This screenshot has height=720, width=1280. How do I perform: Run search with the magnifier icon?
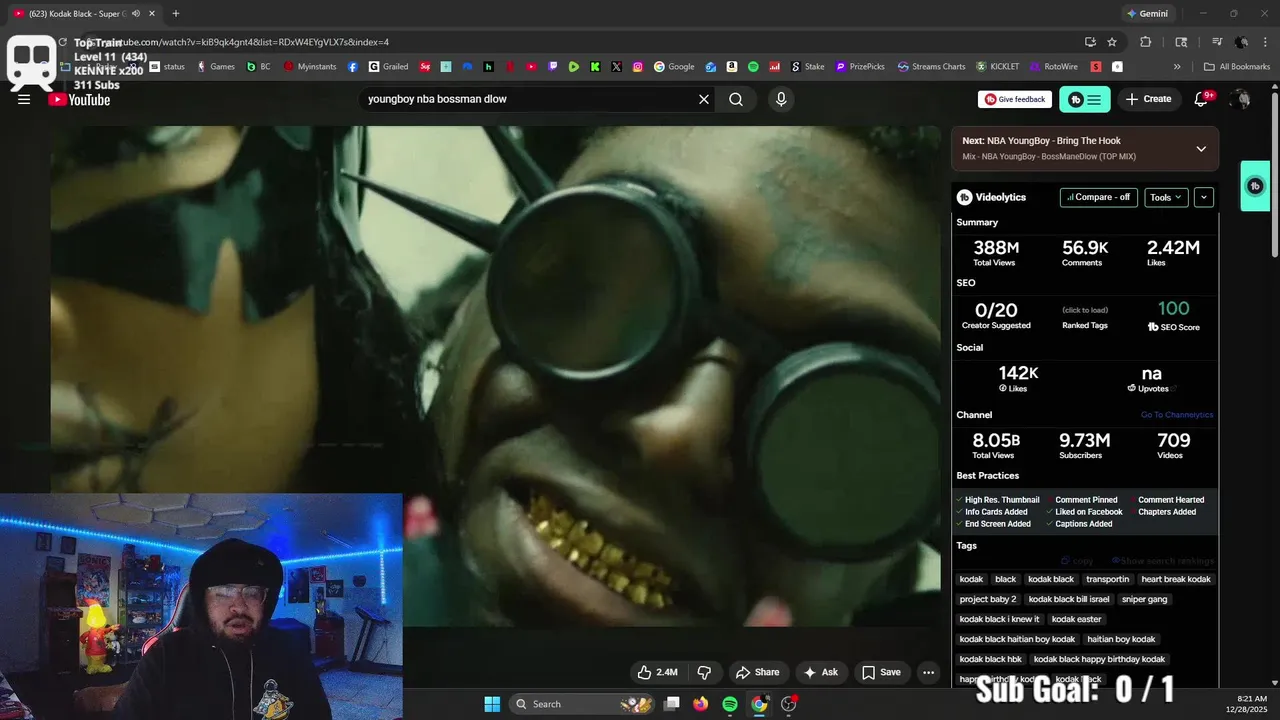tap(736, 99)
